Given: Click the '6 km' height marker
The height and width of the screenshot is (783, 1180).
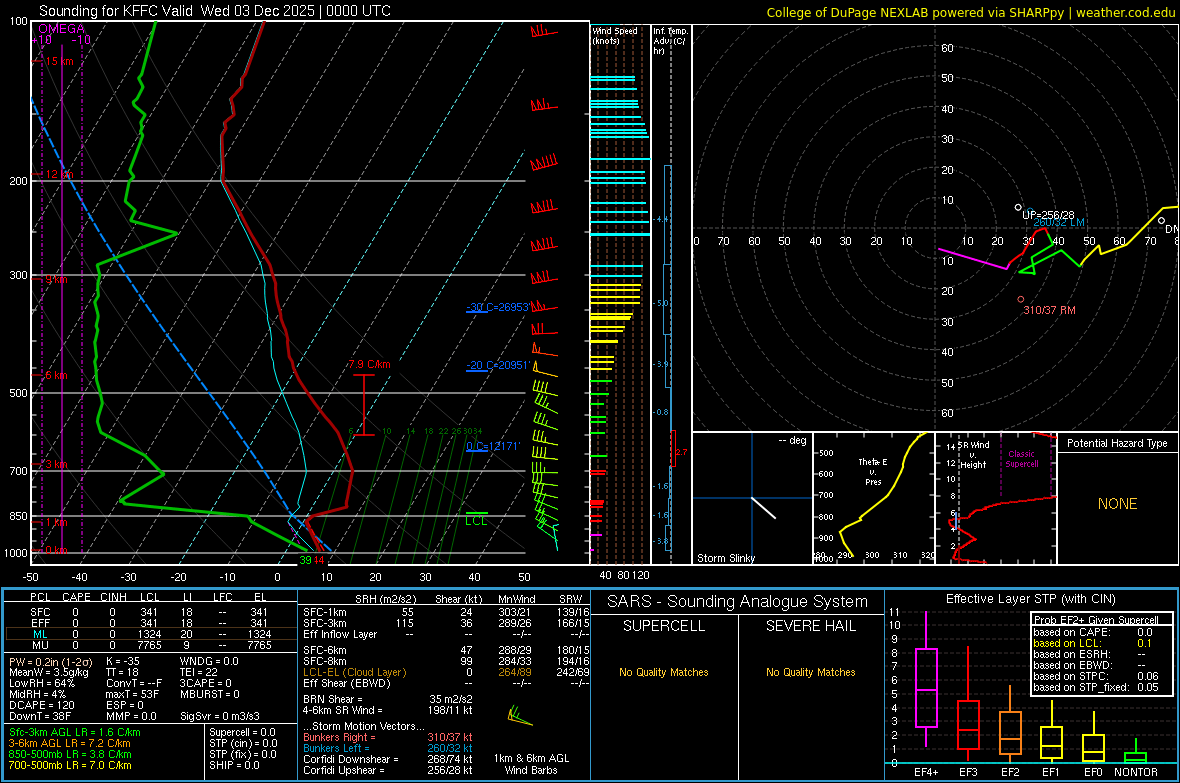Looking at the screenshot, I should click(x=56, y=375).
